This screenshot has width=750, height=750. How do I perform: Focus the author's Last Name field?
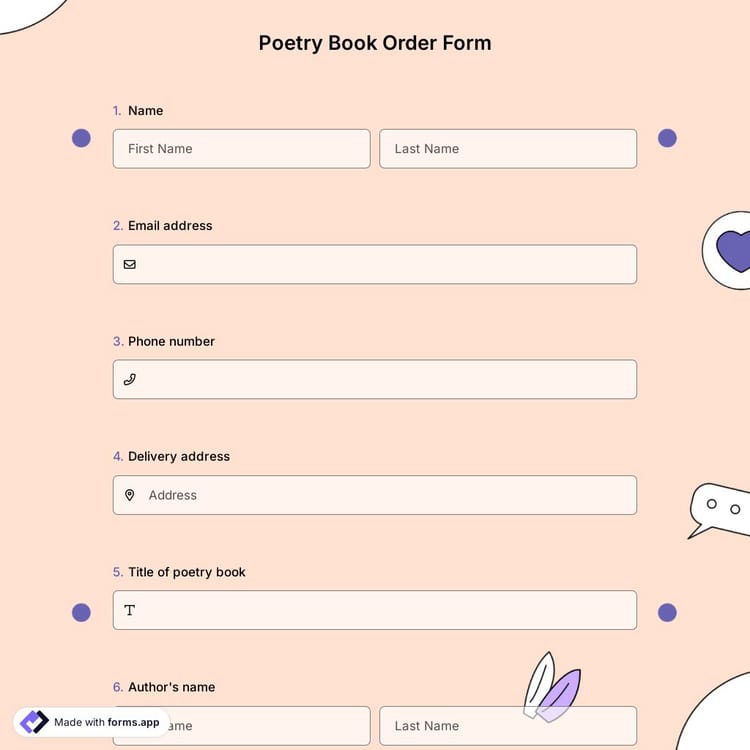point(470,726)
